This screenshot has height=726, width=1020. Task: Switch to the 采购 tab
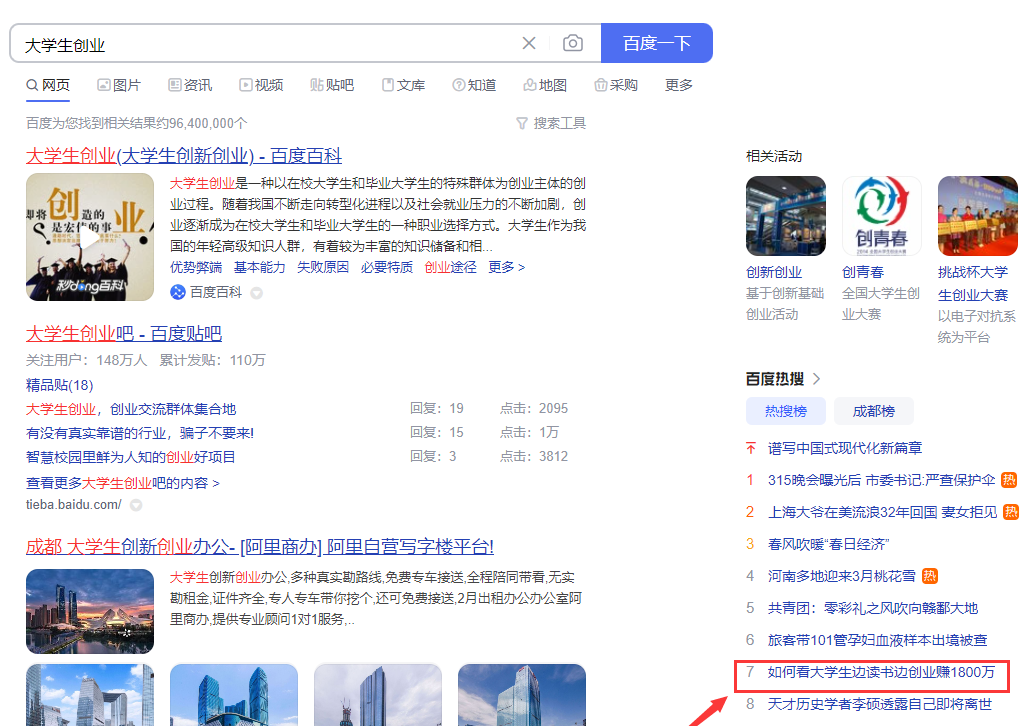coord(616,85)
